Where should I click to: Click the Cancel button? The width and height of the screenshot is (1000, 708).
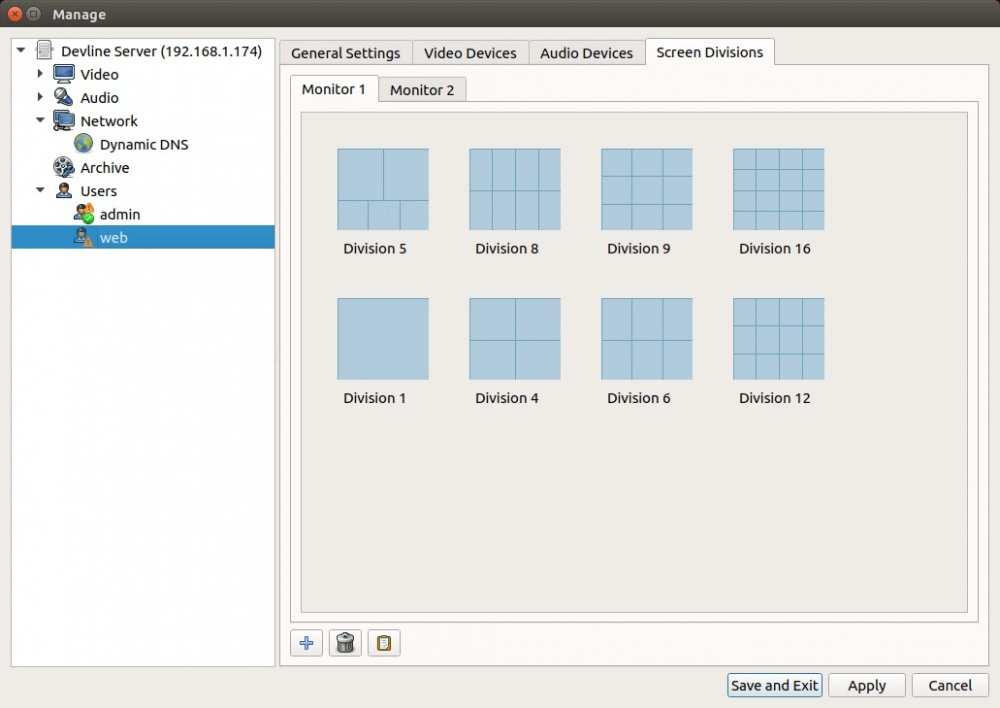tap(950, 686)
